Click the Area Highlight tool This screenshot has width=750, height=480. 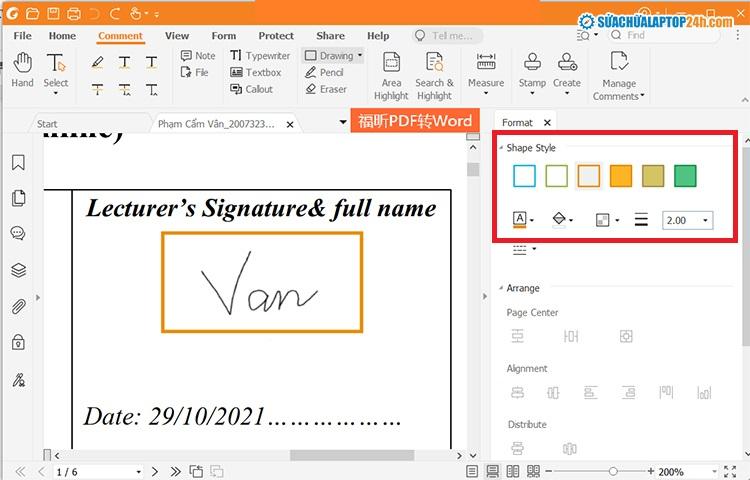coord(391,76)
